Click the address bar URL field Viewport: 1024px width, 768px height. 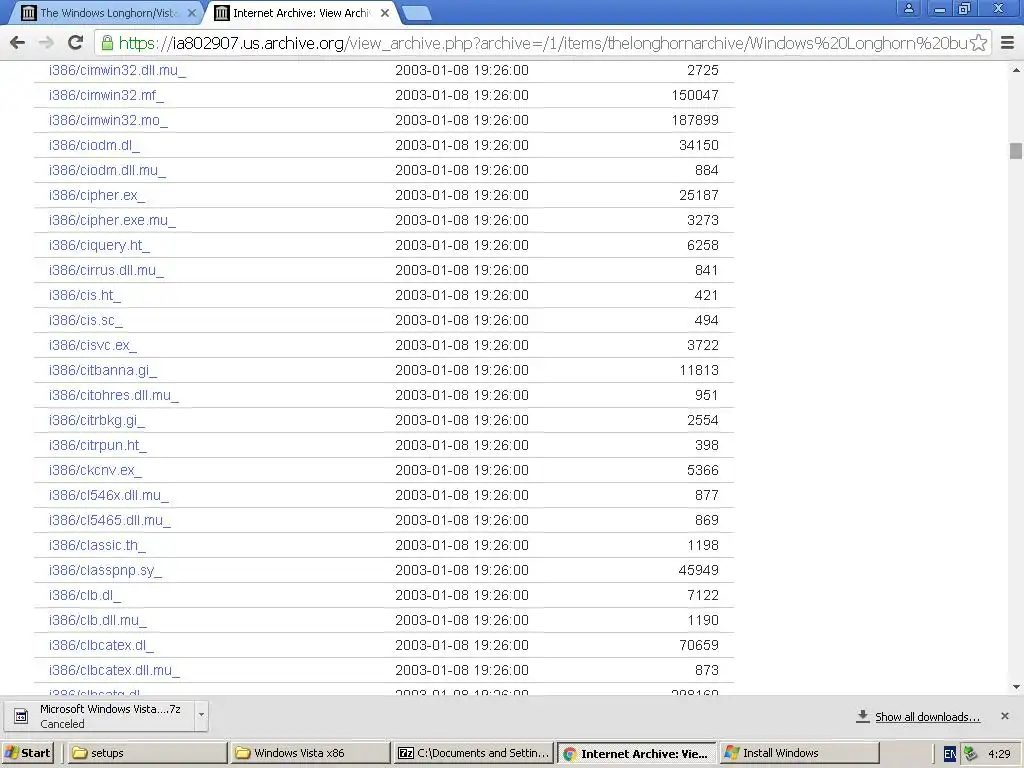tap(542, 43)
